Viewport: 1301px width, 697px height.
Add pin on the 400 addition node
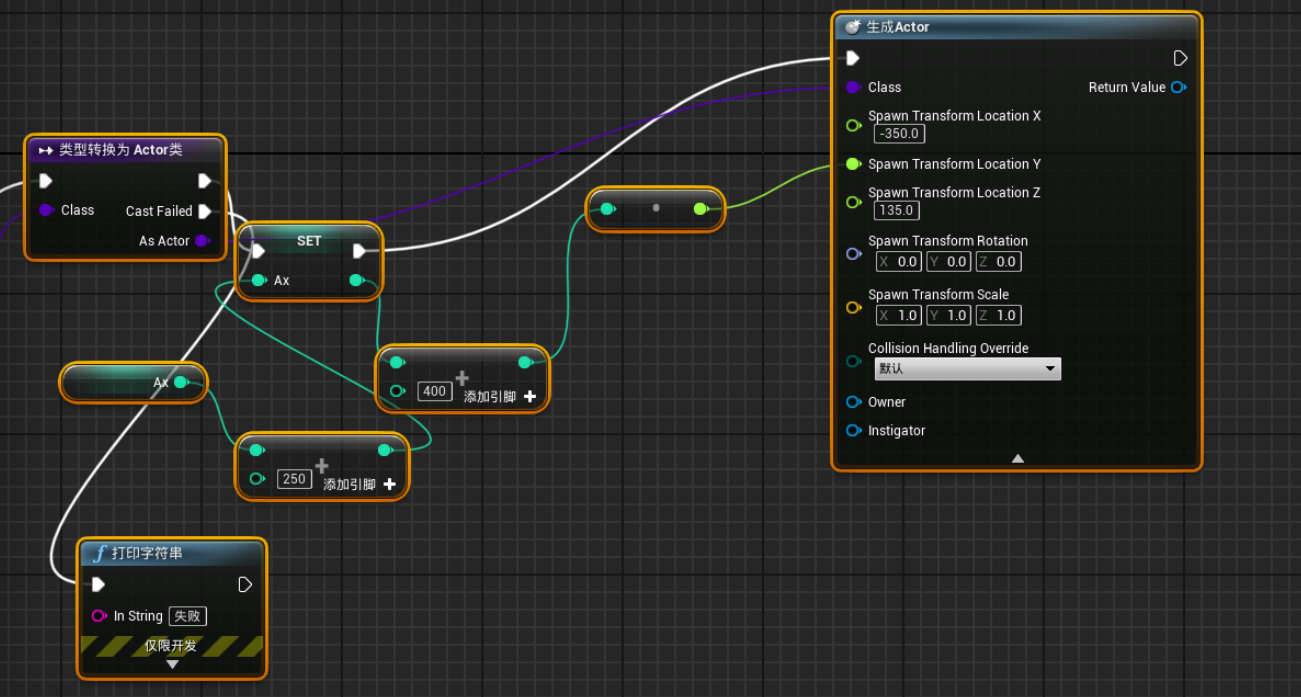point(529,397)
